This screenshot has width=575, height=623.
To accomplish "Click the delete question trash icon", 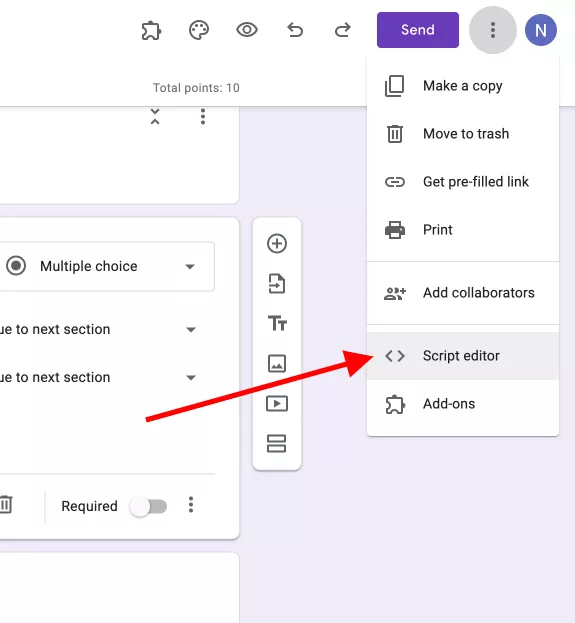I will point(6,505).
